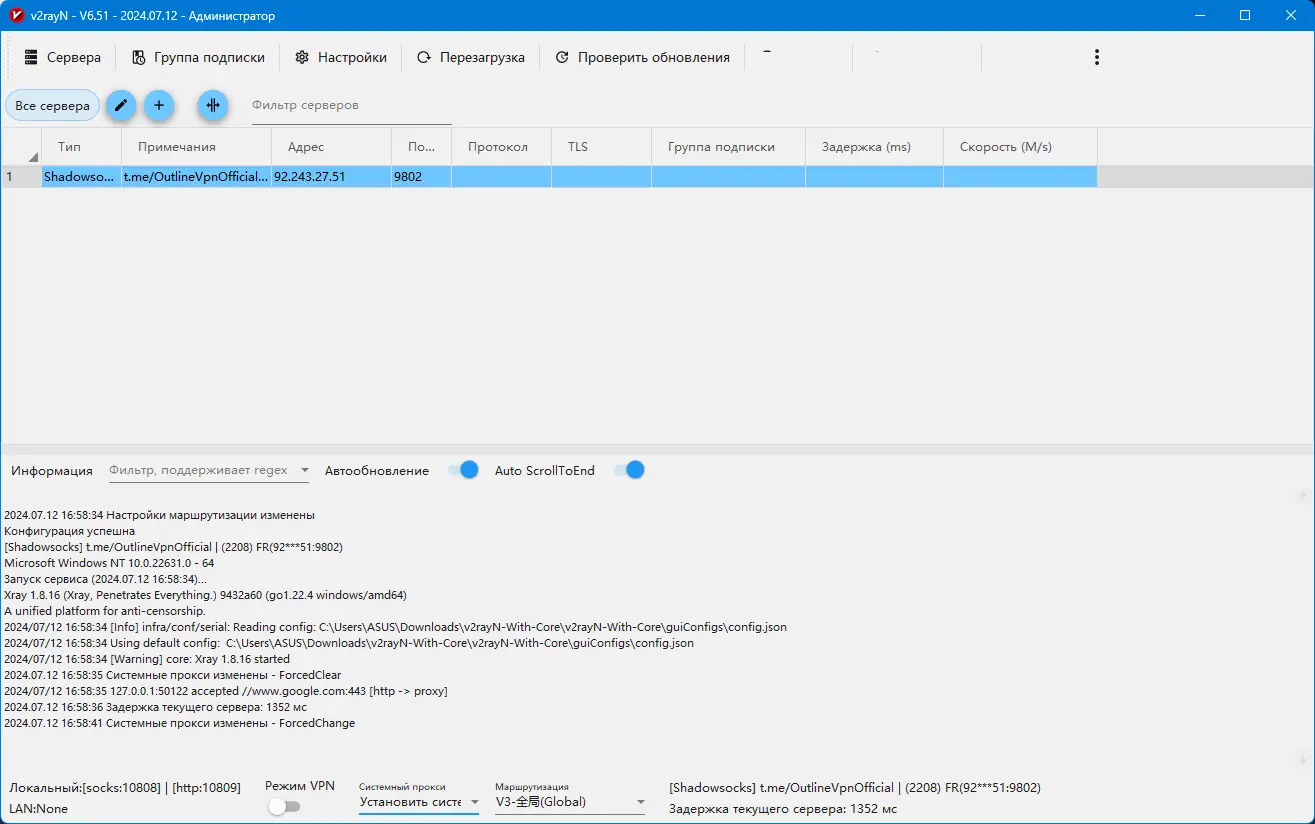Image resolution: width=1315 pixels, height=824 pixels.
Task: Minimize the v2rayN window
Action: (1200, 16)
